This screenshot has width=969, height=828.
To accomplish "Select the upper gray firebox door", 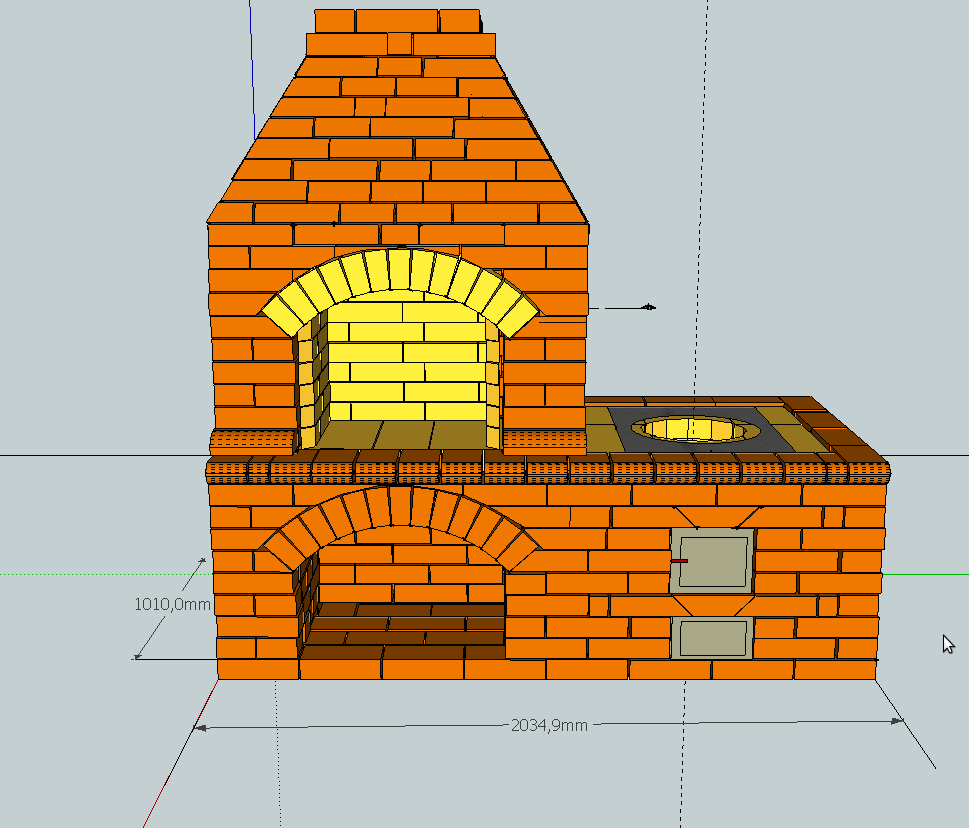I will point(711,561).
